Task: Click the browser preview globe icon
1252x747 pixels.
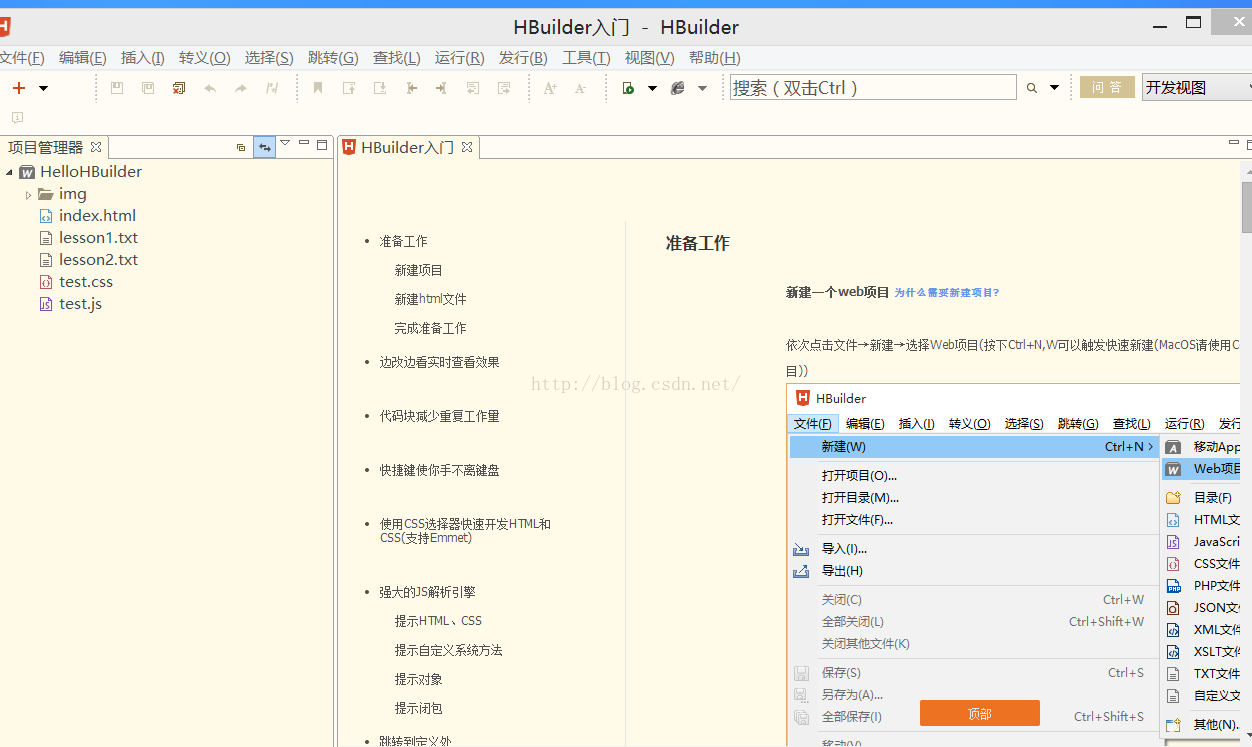Action: click(678, 88)
